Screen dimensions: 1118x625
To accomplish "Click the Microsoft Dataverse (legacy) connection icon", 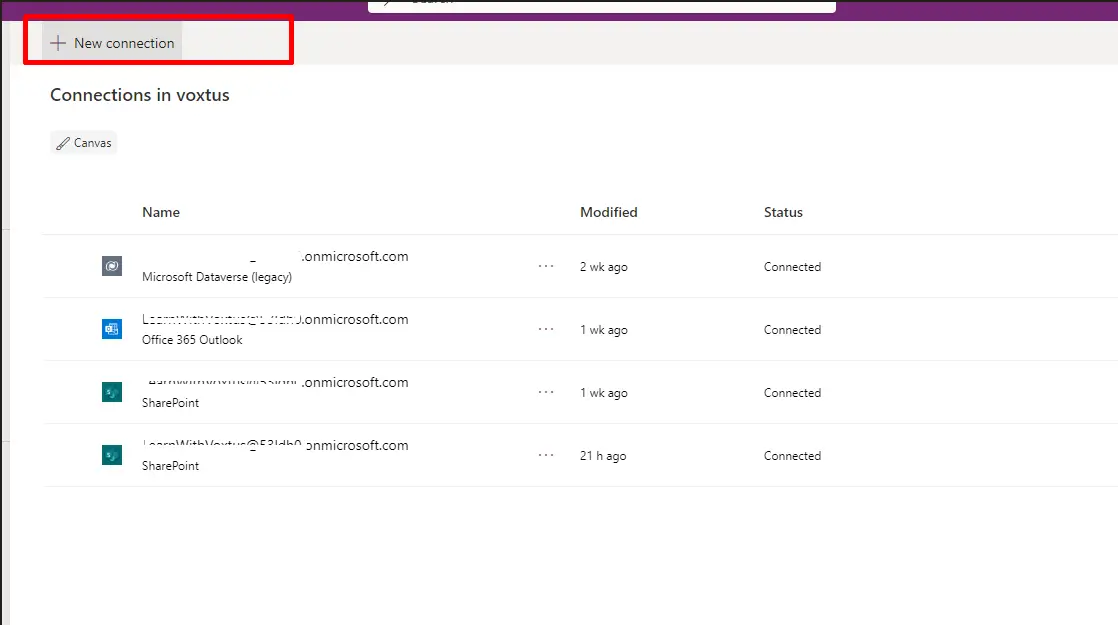I will click(112, 266).
